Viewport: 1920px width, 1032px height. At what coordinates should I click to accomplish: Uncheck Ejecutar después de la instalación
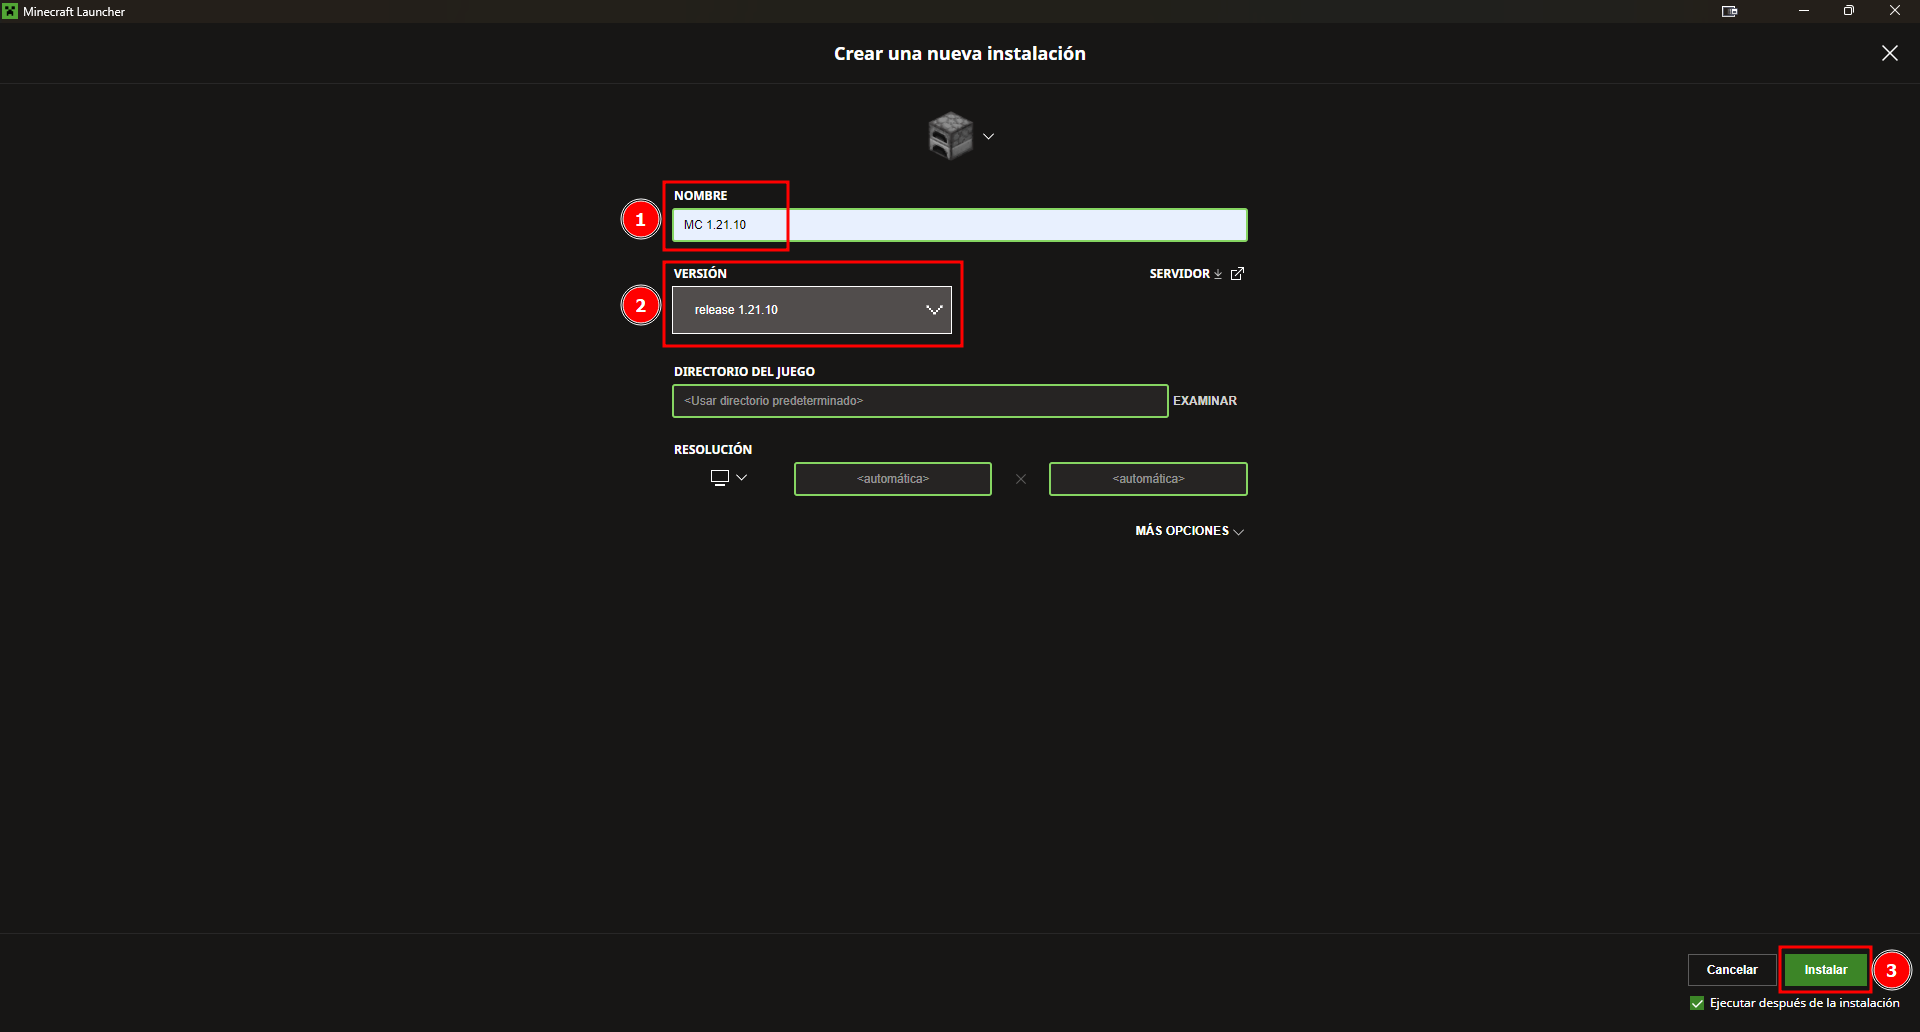coord(1697,1003)
